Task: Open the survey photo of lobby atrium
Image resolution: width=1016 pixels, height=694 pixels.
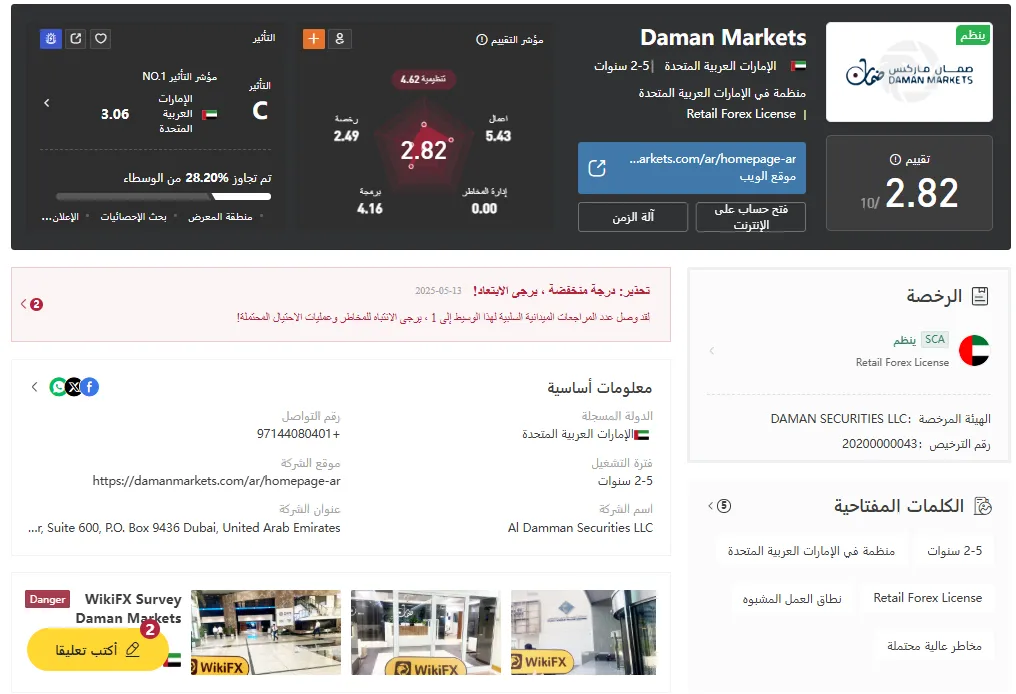Action: [266, 632]
